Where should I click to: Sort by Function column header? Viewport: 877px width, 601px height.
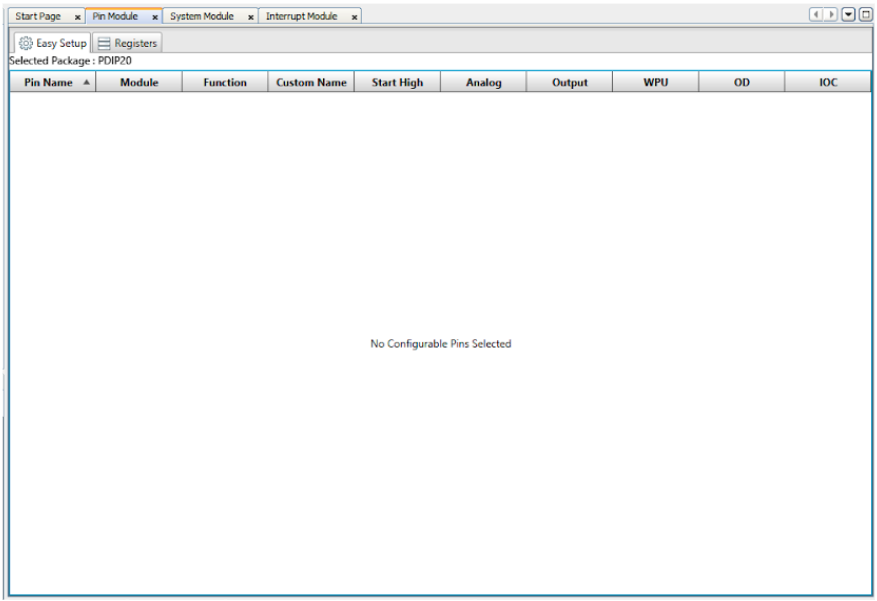pyautogui.click(x=225, y=82)
